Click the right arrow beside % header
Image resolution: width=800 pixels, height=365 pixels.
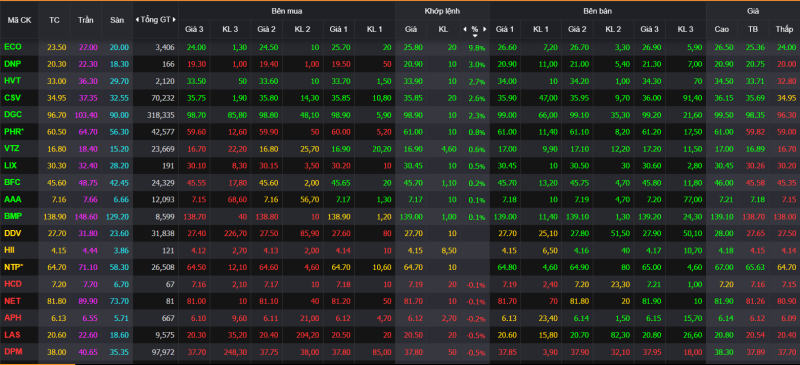(x=485, y=30)
